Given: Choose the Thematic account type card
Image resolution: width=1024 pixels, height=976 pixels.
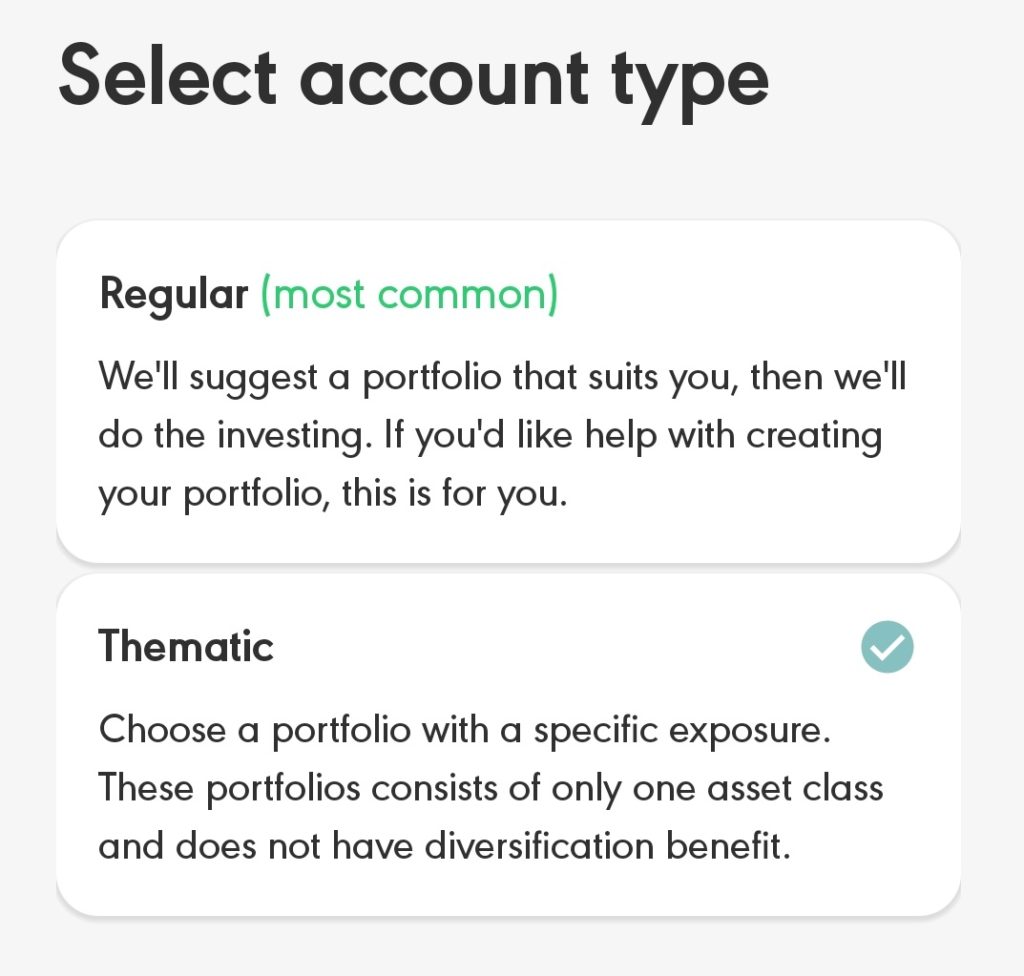Looking at the screenshot, I should point(508,745).
